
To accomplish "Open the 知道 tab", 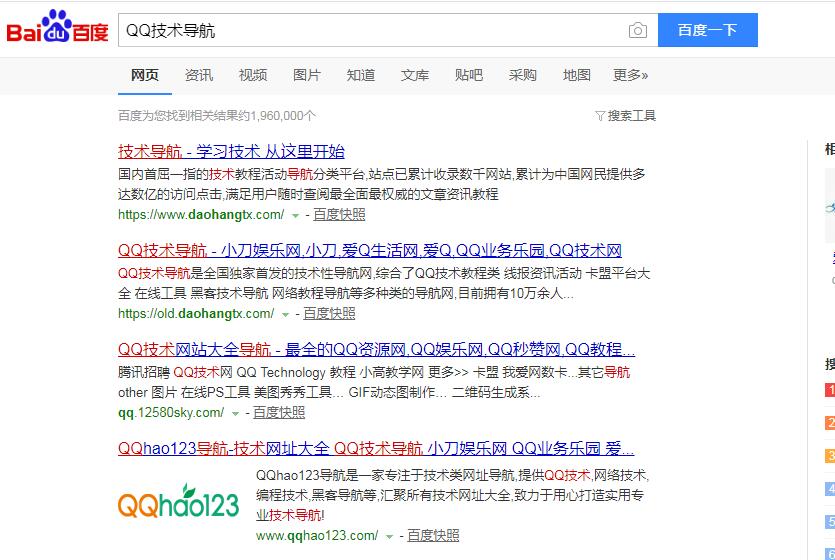I will (361, 75).
